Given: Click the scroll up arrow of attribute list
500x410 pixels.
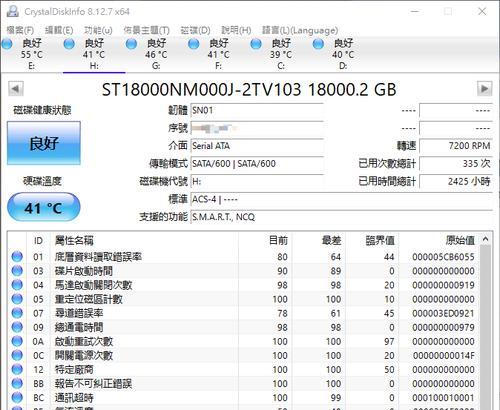Looking at the screenshot, I should (x=485, y=239).
